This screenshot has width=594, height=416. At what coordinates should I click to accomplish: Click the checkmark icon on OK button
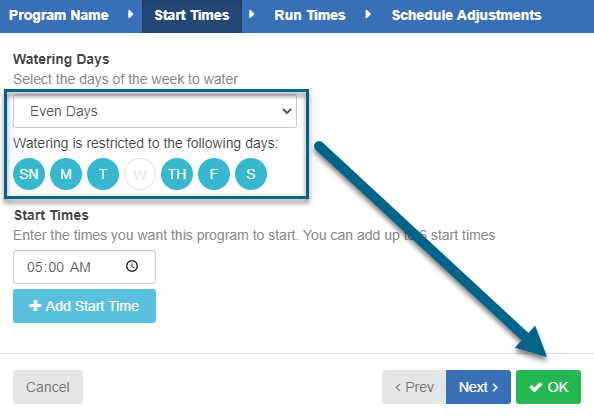click(536, 387)
